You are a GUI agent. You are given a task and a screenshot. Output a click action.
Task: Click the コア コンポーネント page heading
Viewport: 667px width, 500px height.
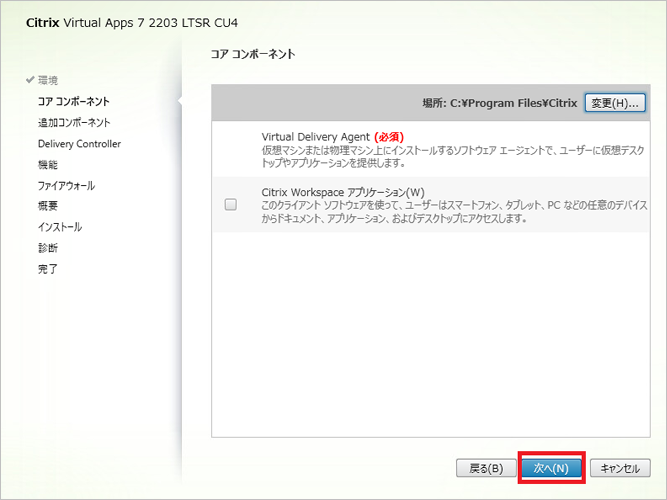[253, 54]
